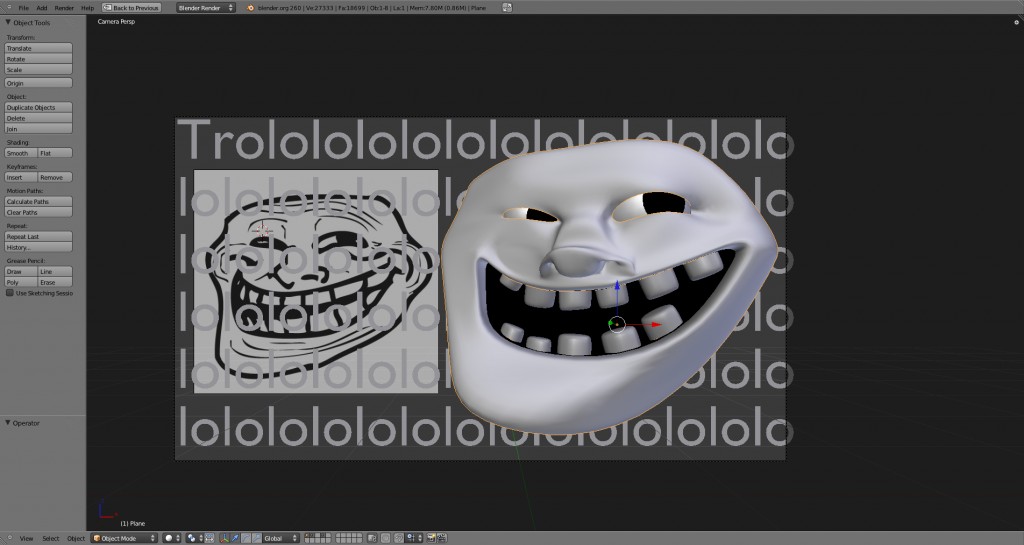Open the Global orientation dropdown

(x=281, y=538)
